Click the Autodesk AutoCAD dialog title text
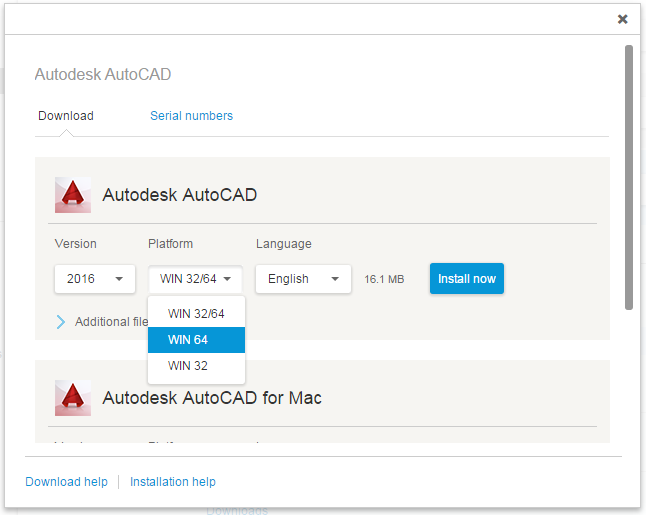Image resolution: width=646 pixels, height=515 pixels. [x=103, y=75]
